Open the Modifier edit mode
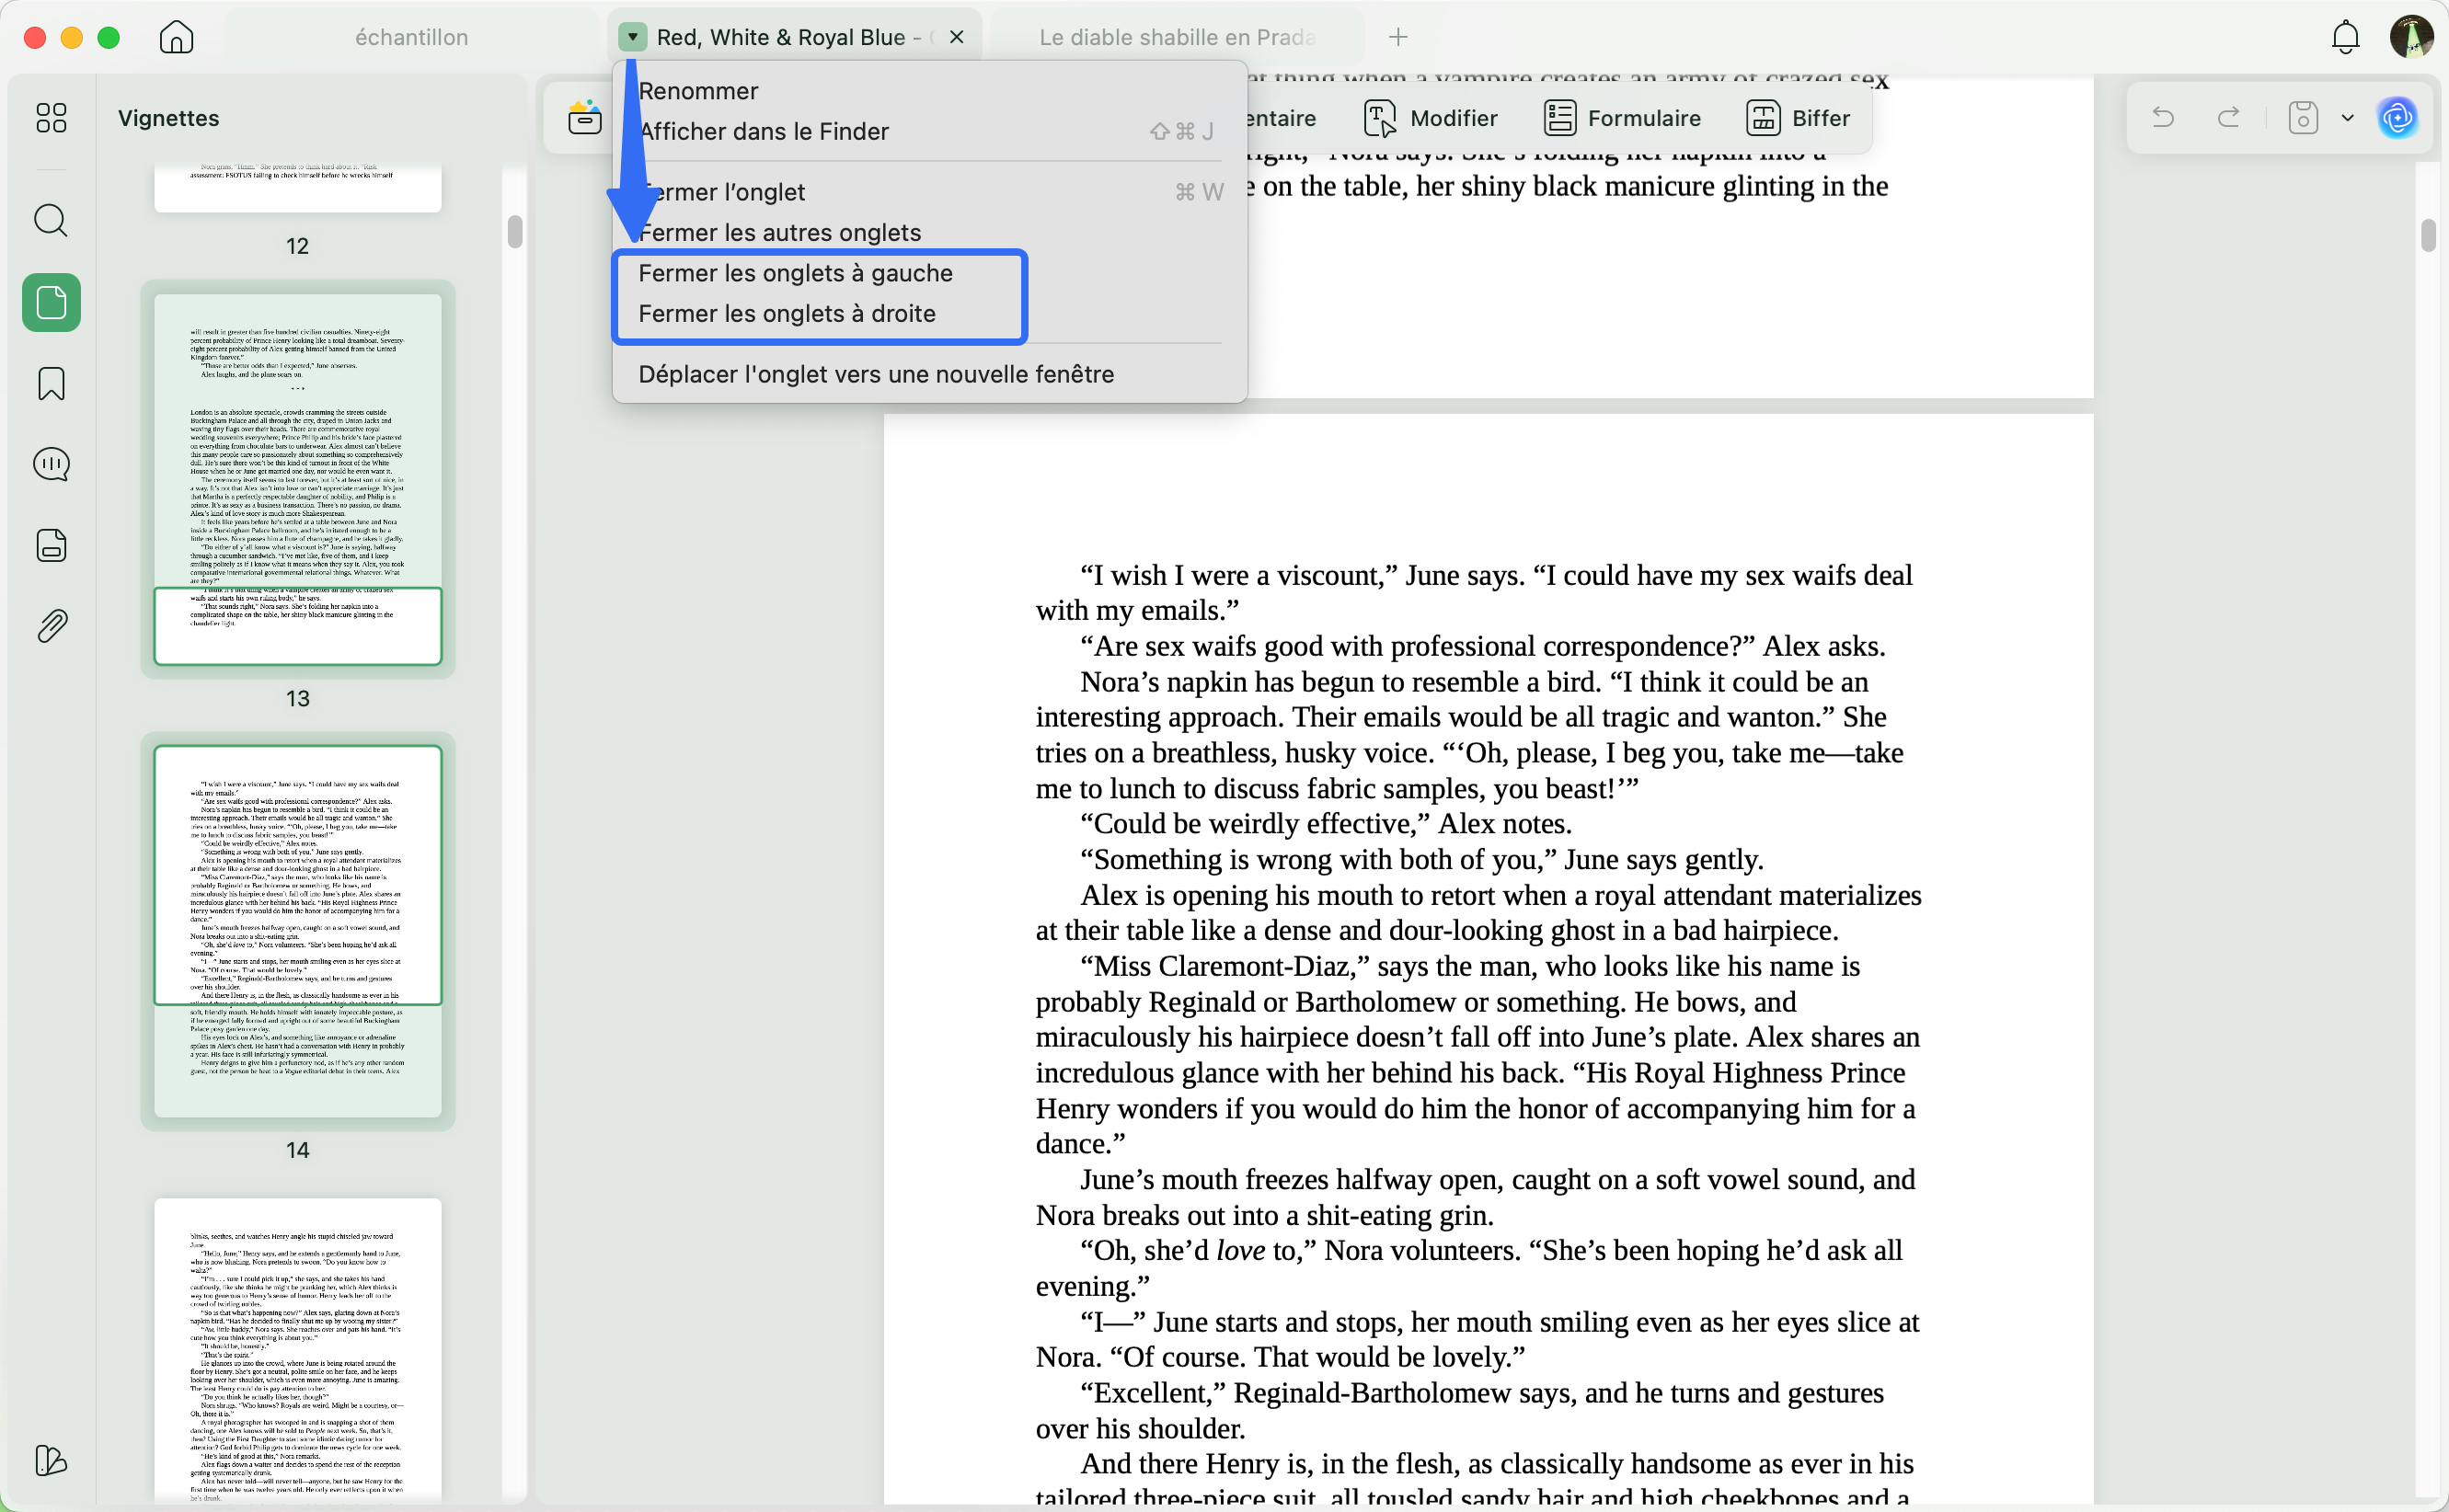 1431,118
